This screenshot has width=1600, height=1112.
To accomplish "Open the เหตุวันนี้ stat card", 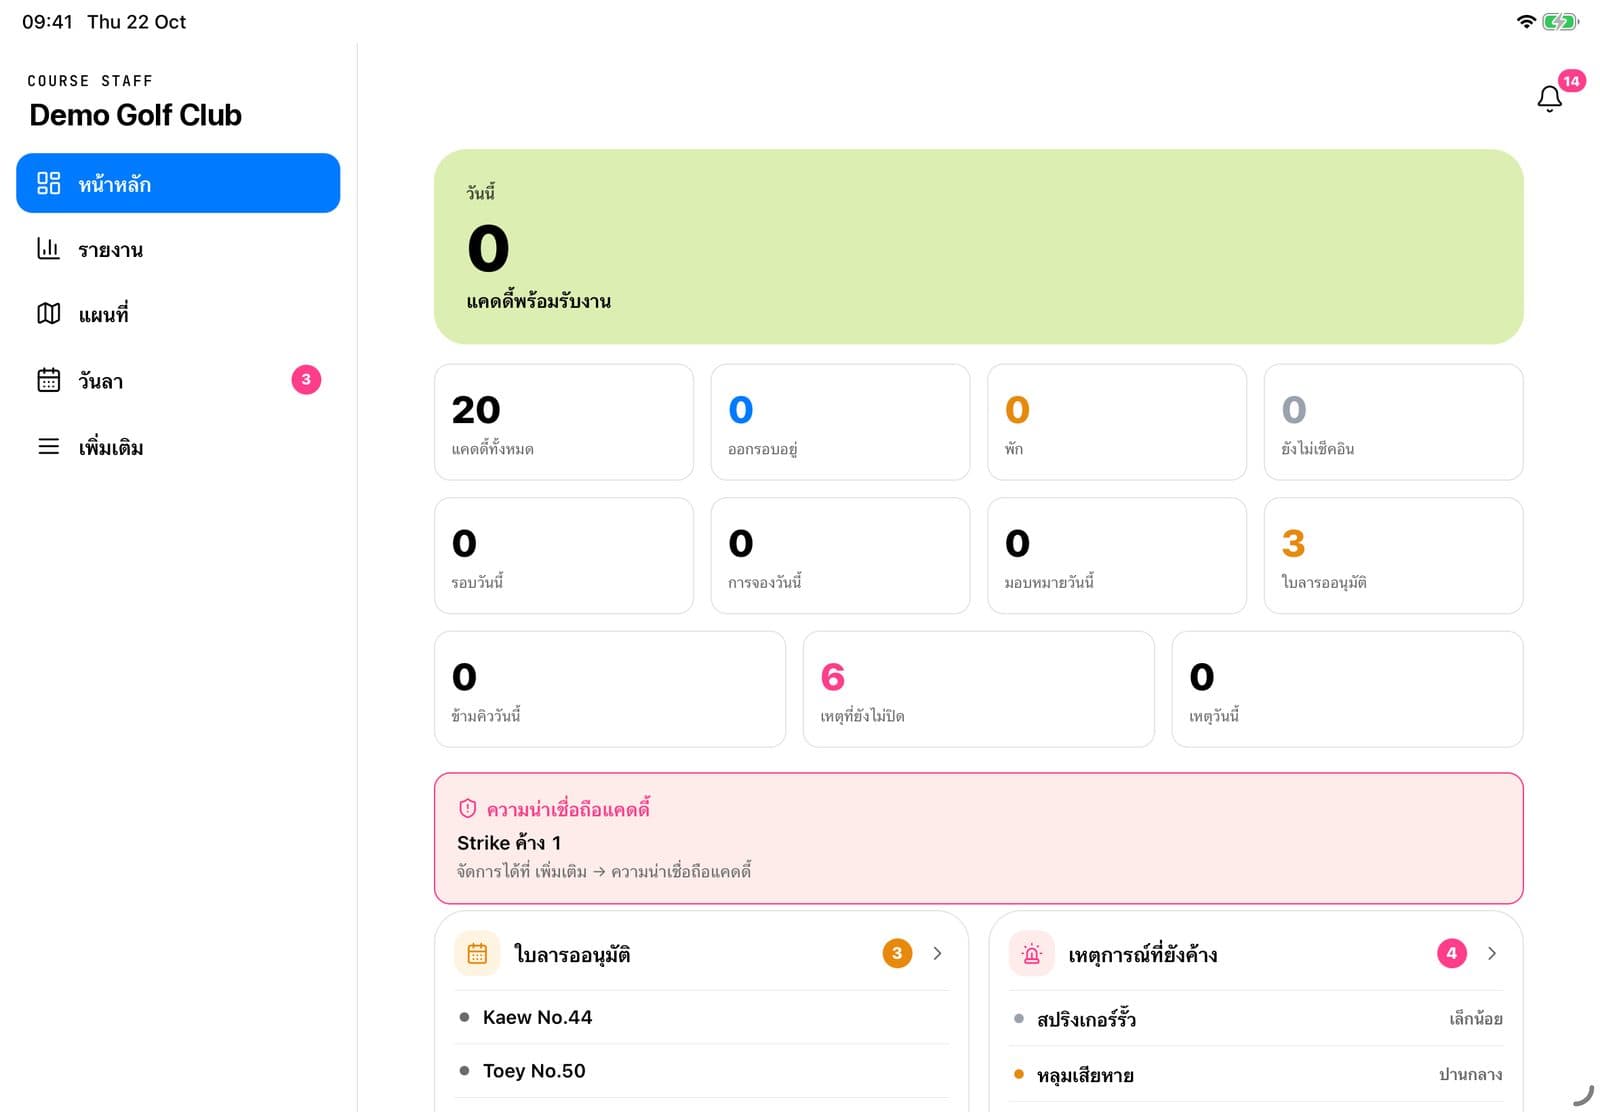I will pos(1347,689).
